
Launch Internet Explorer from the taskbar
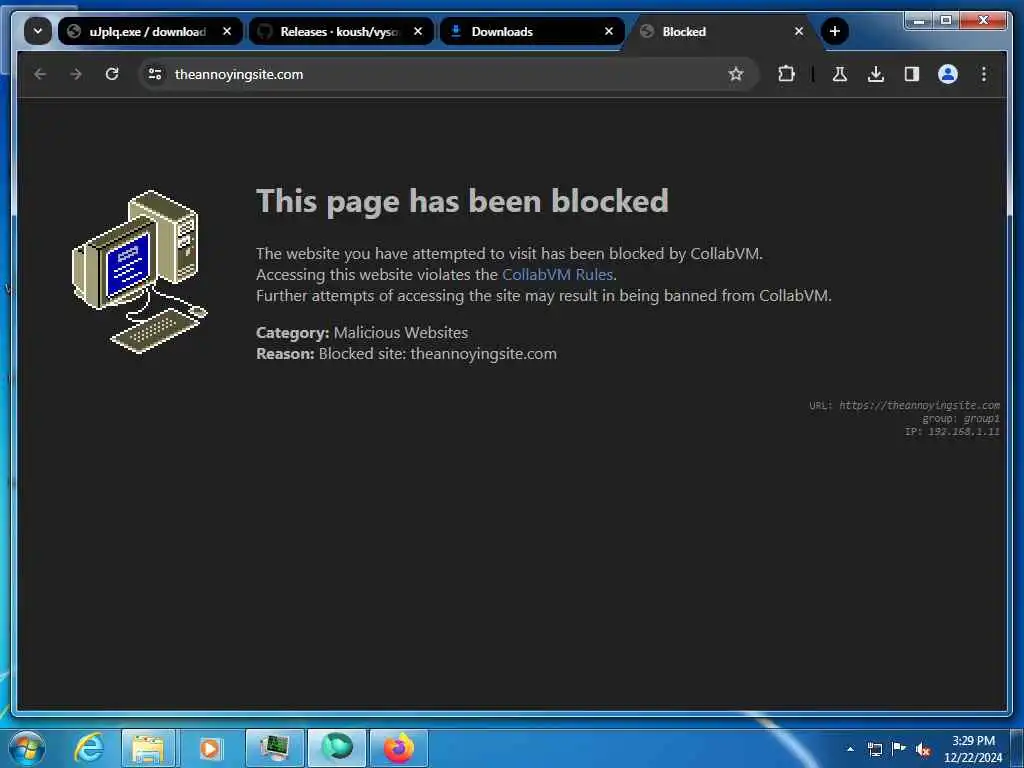[88, 748]
